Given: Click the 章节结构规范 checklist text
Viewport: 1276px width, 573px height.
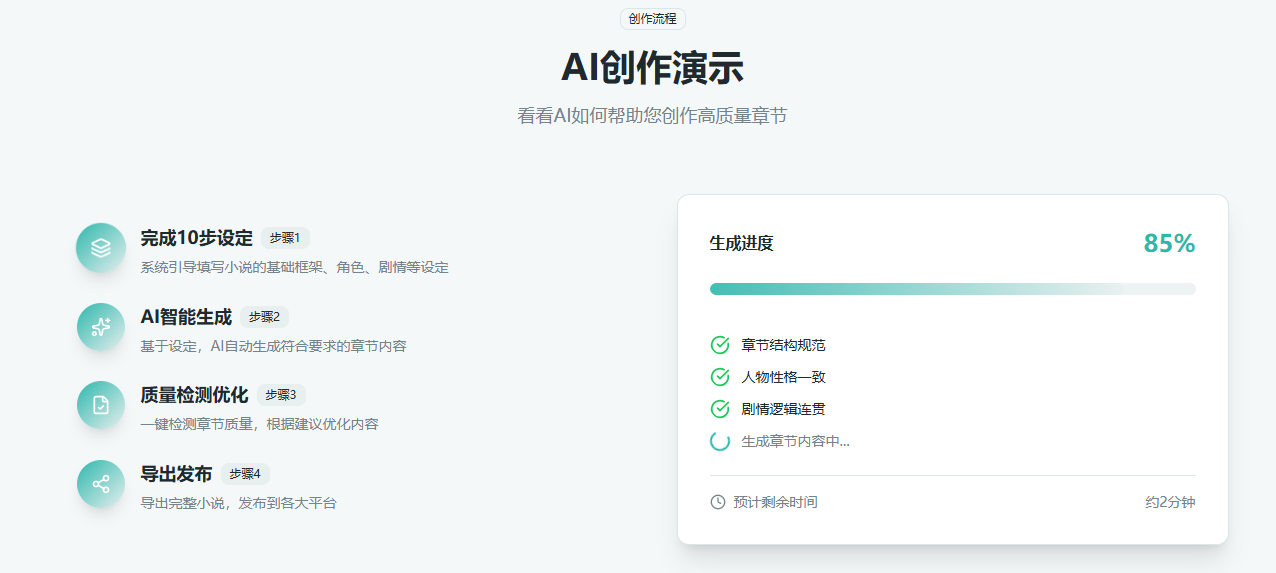Looking at the screenshot, I should tap(784, 345).
